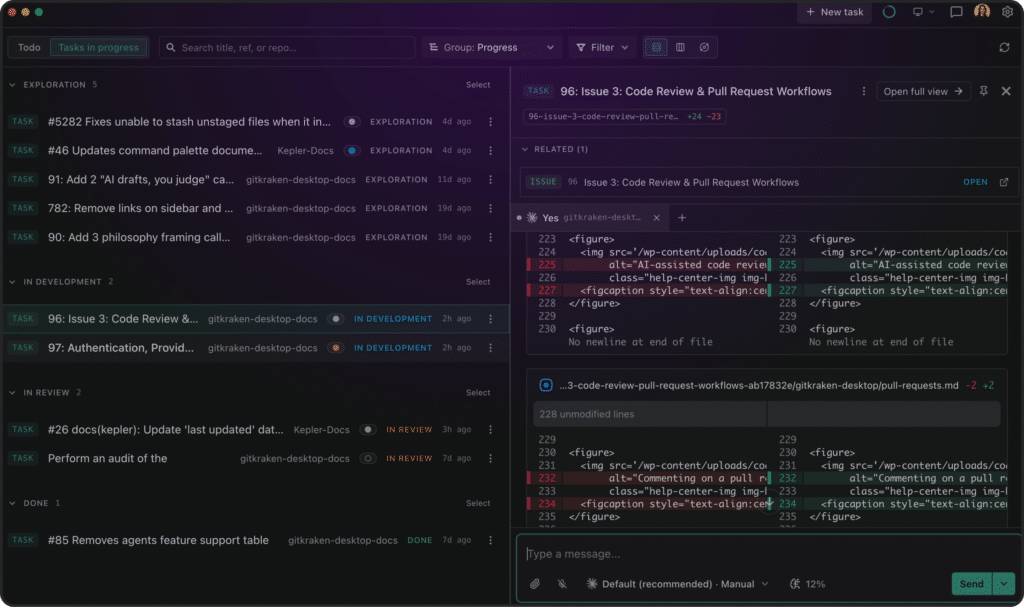Open kebab menu for task #46
1024x607 pixels.
pos(490,150)
